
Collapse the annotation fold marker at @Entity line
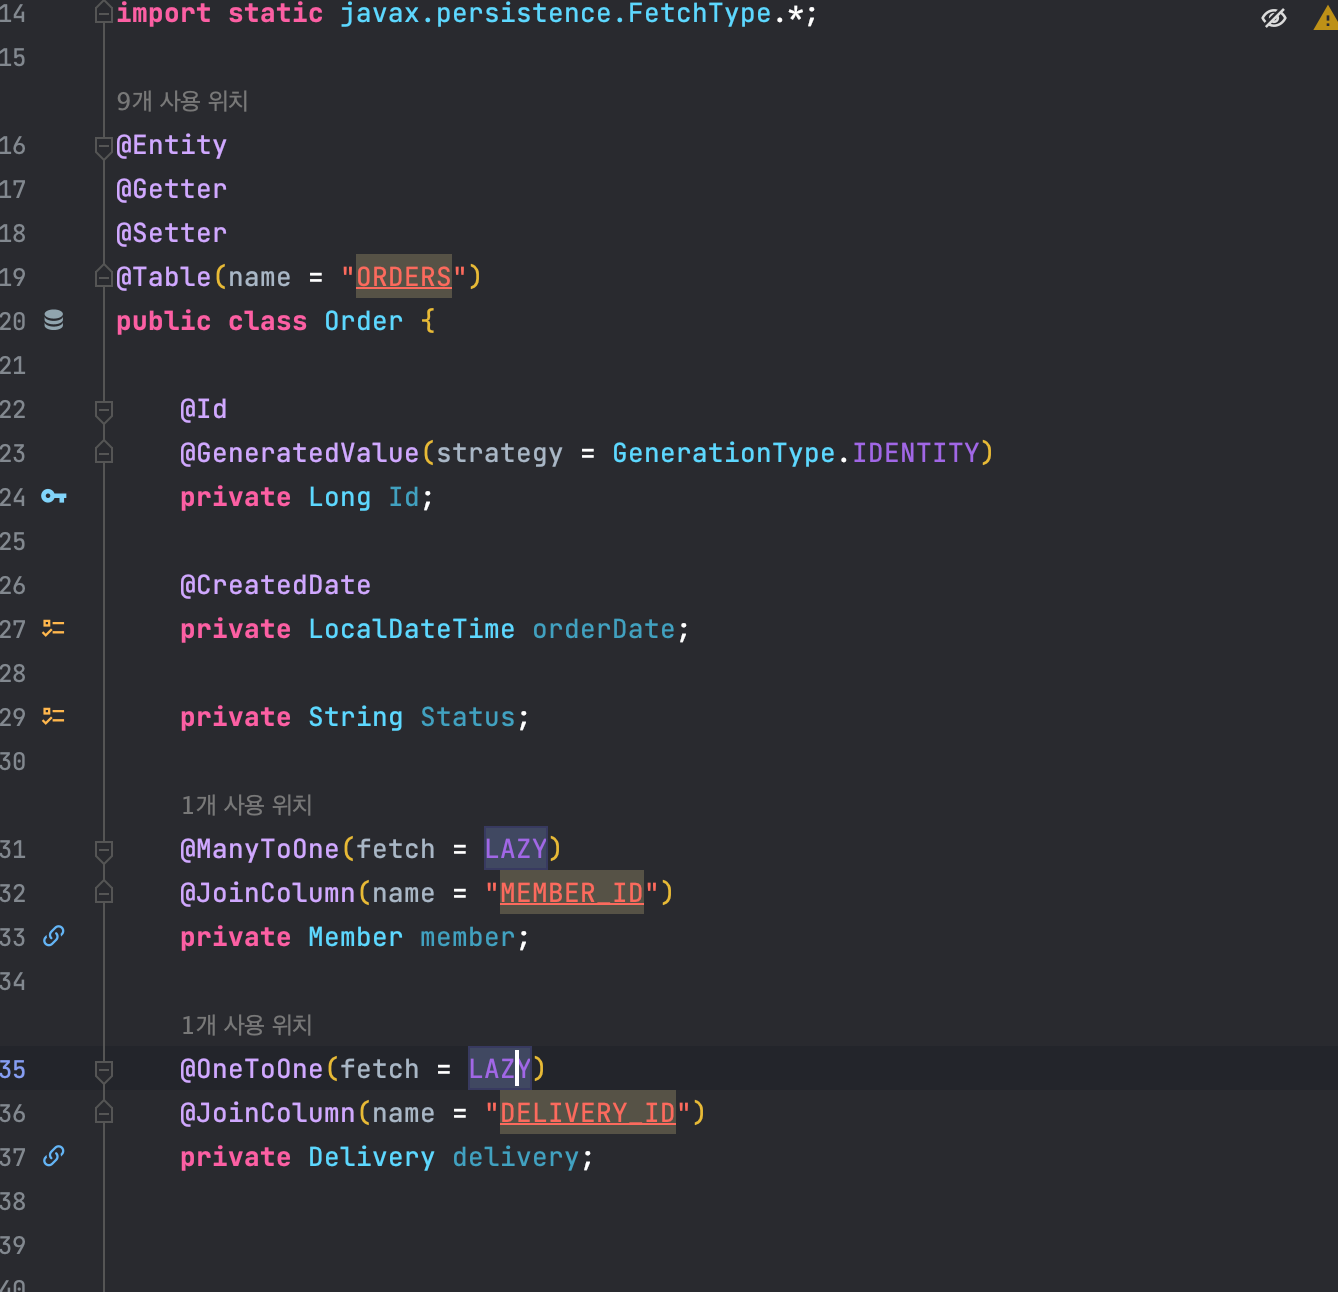point(103,147)
